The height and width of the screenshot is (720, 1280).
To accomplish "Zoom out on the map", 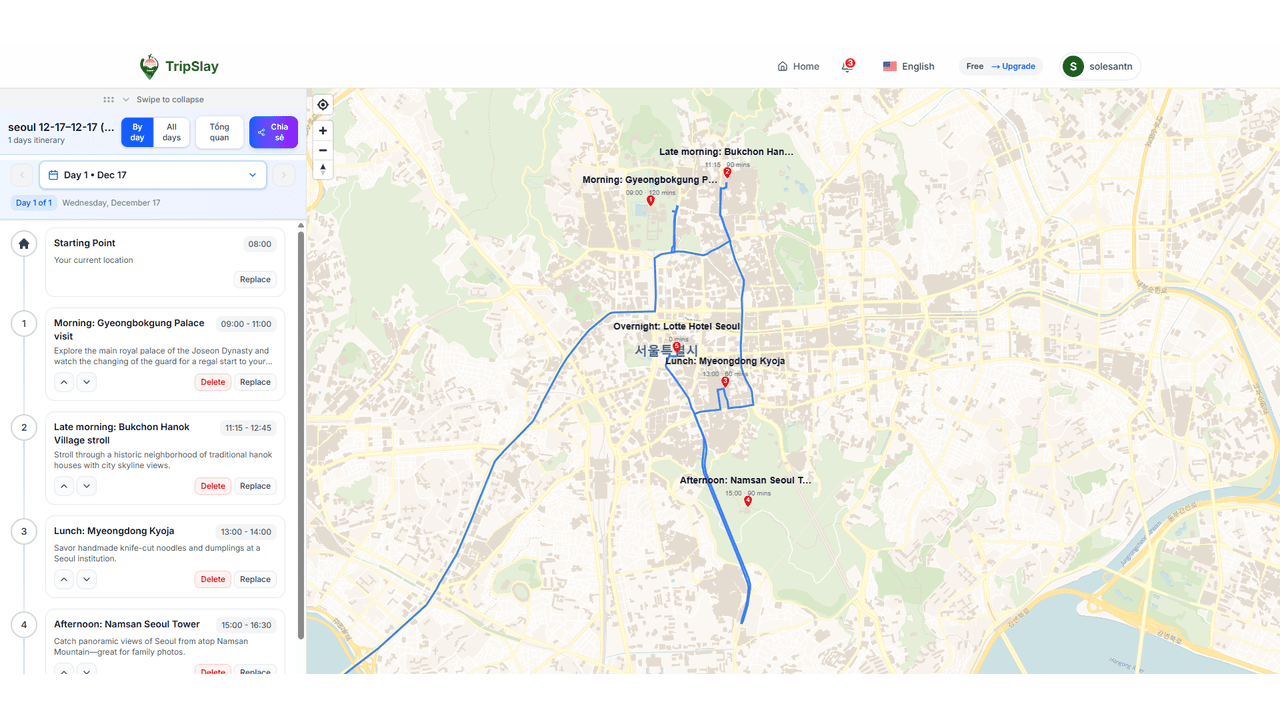I will [323, 150].
